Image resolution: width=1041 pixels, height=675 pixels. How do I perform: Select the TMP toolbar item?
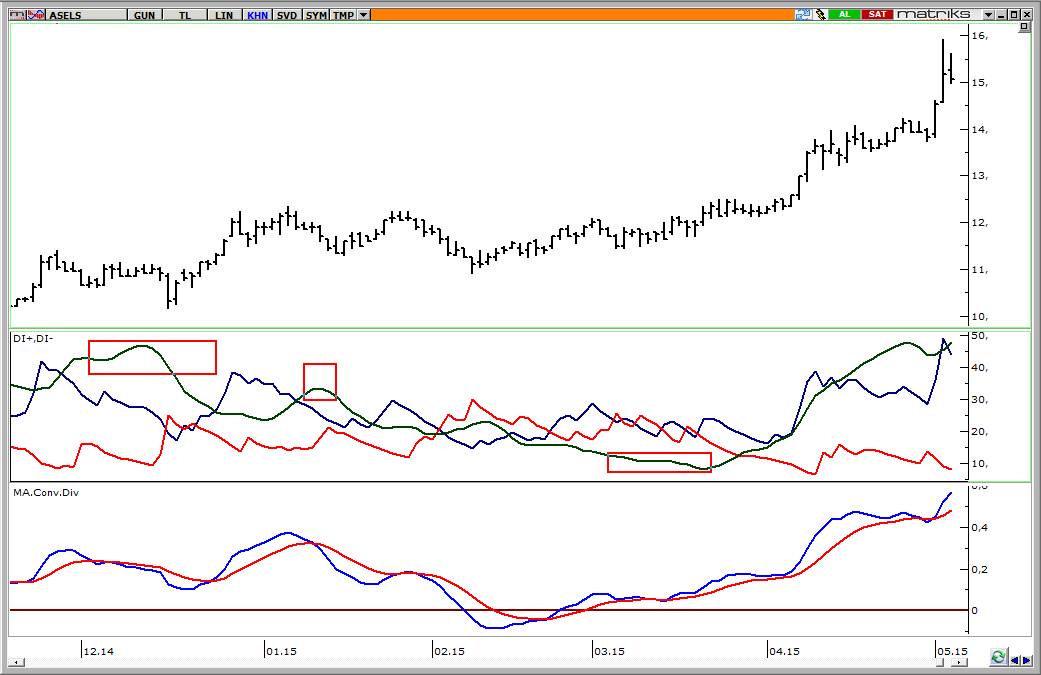pyautogui.click(x=343, y=15)
